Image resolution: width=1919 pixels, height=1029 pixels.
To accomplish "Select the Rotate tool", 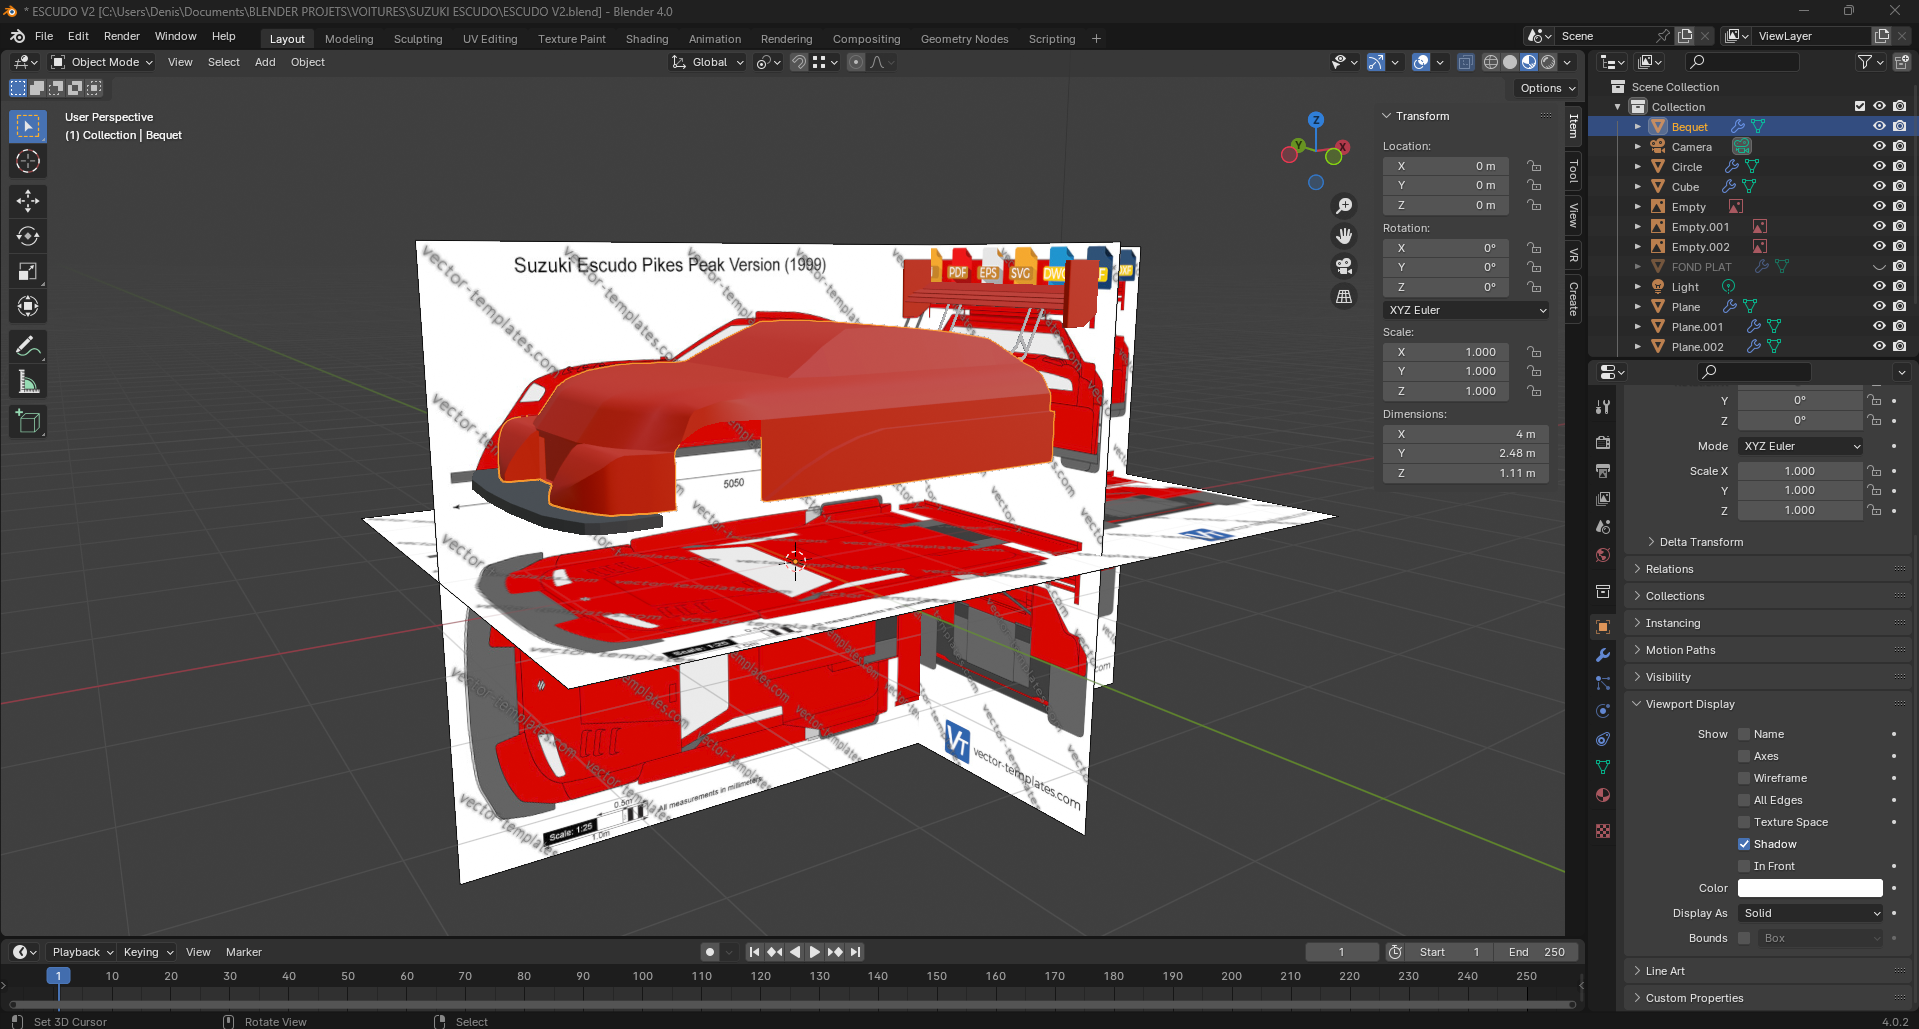I will [28, 236].
